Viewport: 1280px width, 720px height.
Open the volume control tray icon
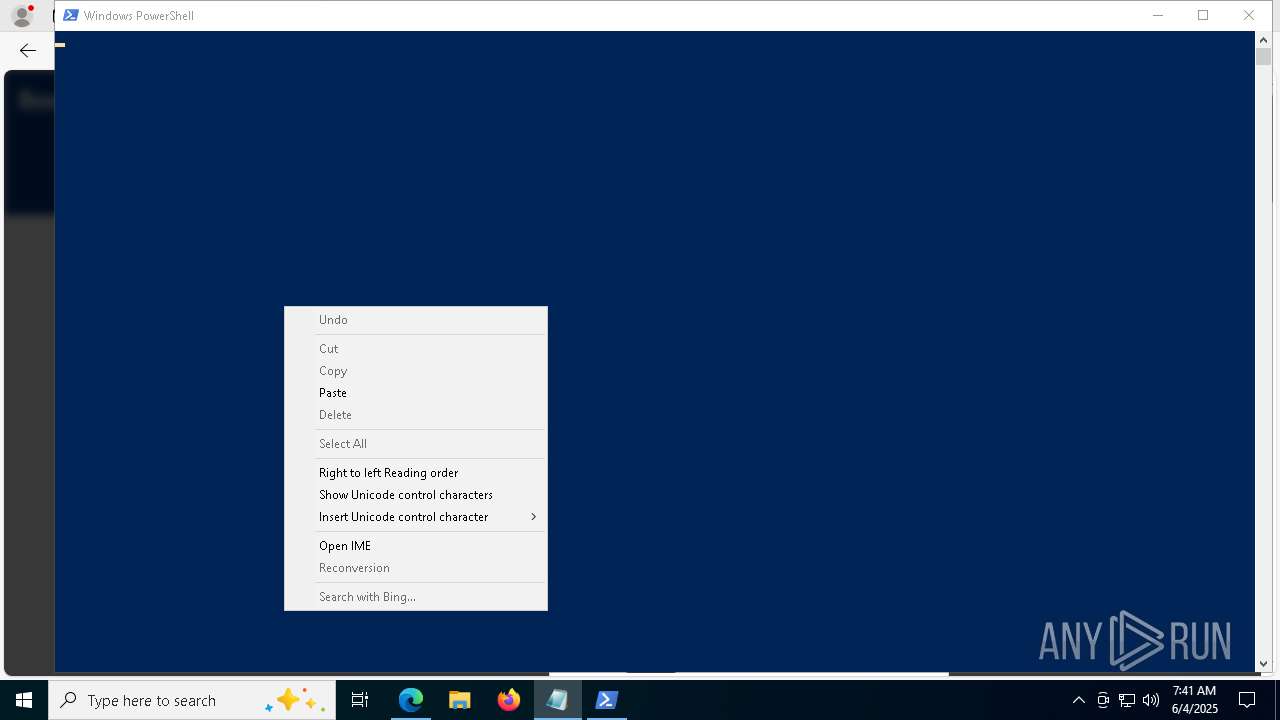tap(1151, 700)
